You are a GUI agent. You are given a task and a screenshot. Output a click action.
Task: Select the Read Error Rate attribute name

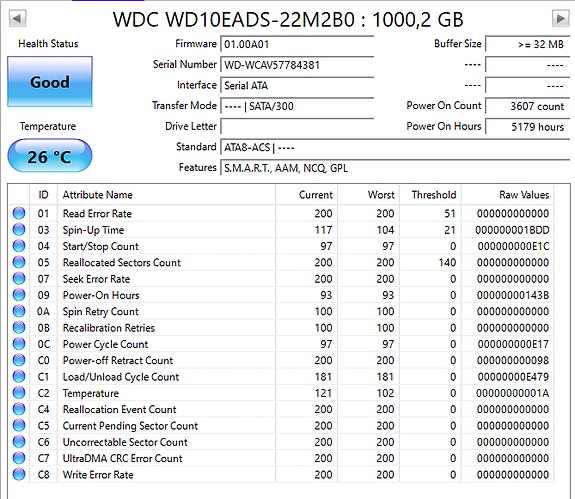coord(97,213)
